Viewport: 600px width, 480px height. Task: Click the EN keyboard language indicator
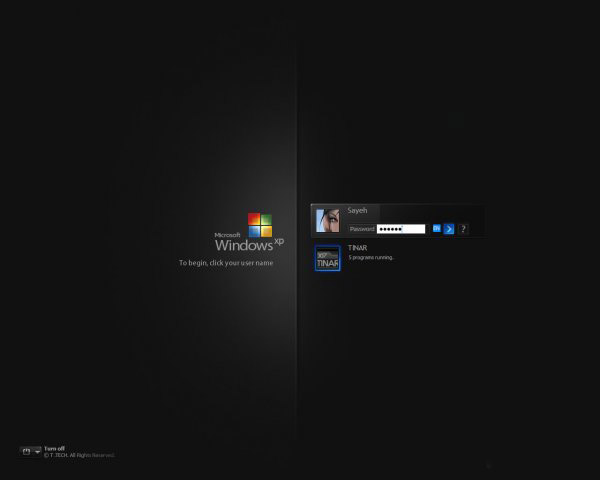click(437, 228)
